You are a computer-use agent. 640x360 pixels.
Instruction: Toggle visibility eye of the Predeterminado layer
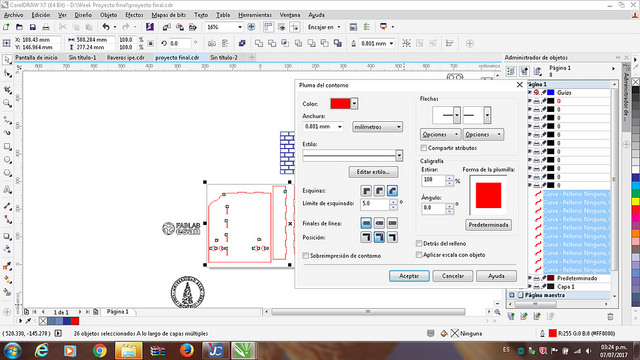click(530, 278)
